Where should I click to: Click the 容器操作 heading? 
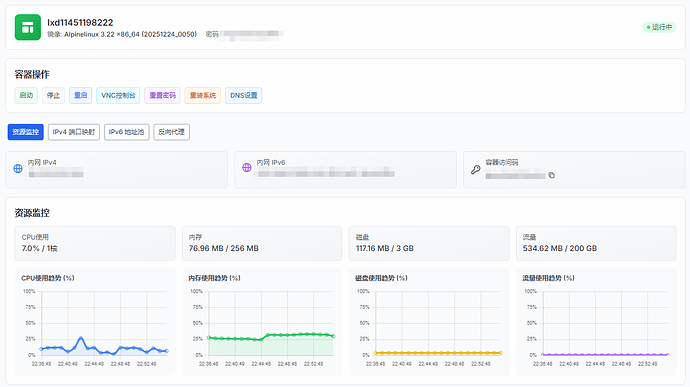pyautogui.click(x=32, y=74)
